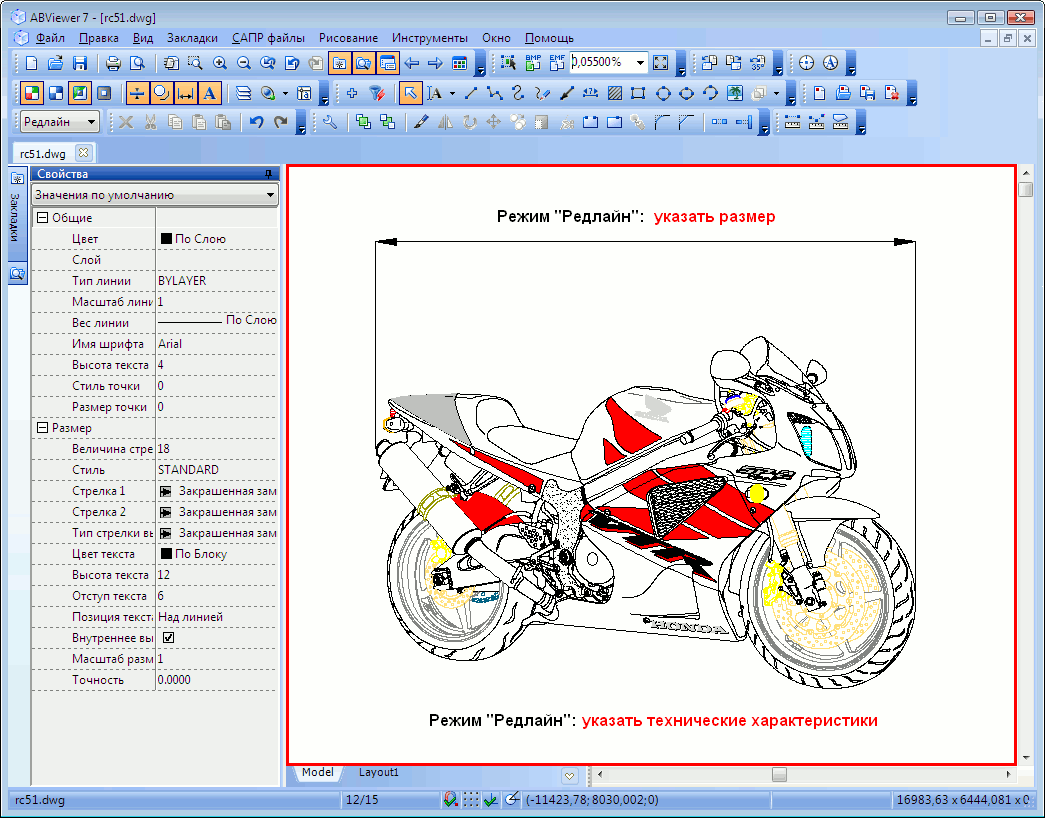Screen dimensions: 1045x818
Task: Collapse the Общие property group
Action: tap(43, 217)
